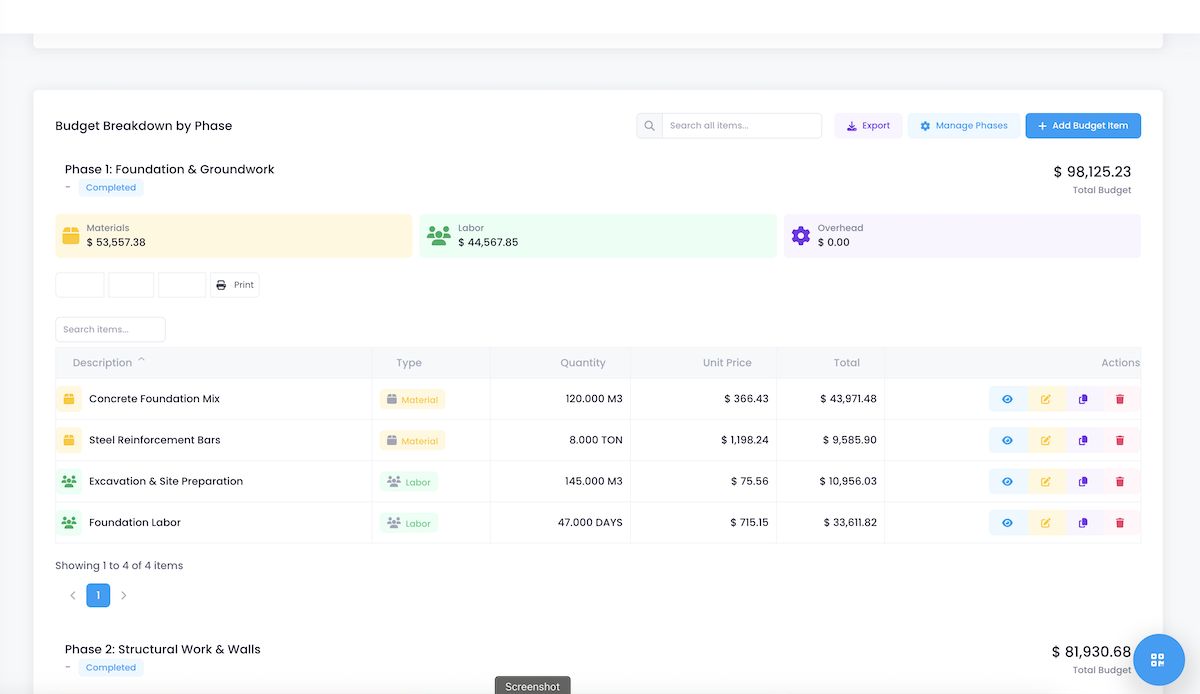The width and height of the screenshot is (1200, 694).
Task: Select page 1 in pagination
Action: [x=98, y=596]
